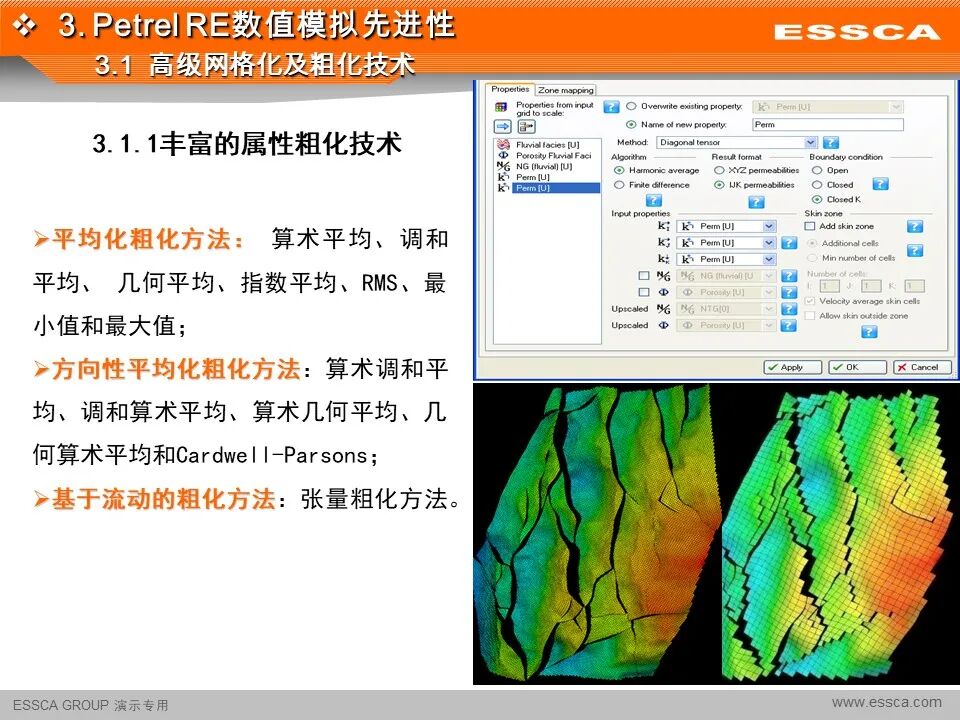Open help under the Algorithm options
Image resolution: width=960 pixels, height=720 pixels.
(654, 200)
